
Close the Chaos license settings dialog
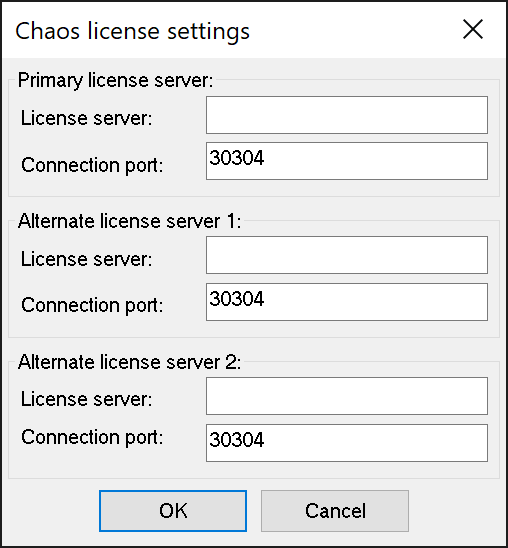tap(473, 29)
